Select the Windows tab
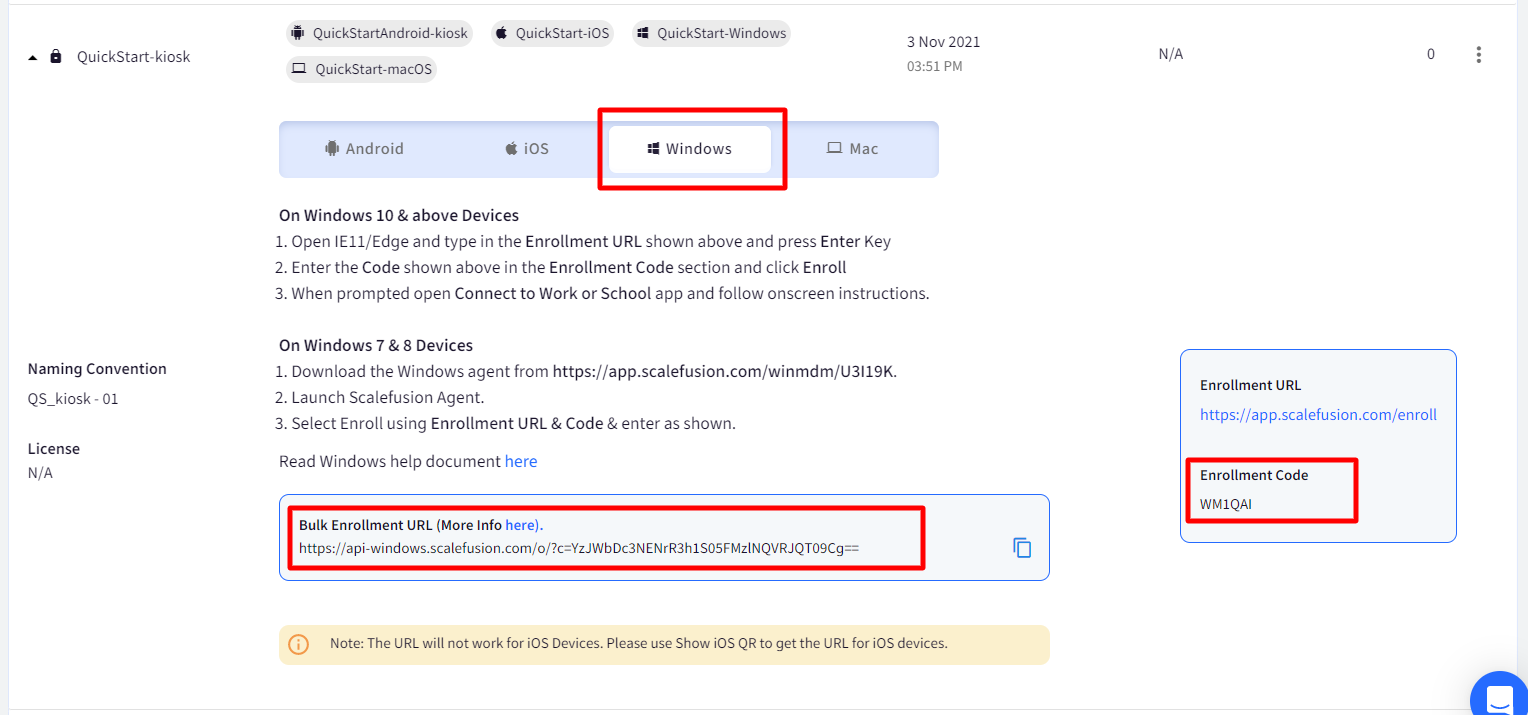 690,149
